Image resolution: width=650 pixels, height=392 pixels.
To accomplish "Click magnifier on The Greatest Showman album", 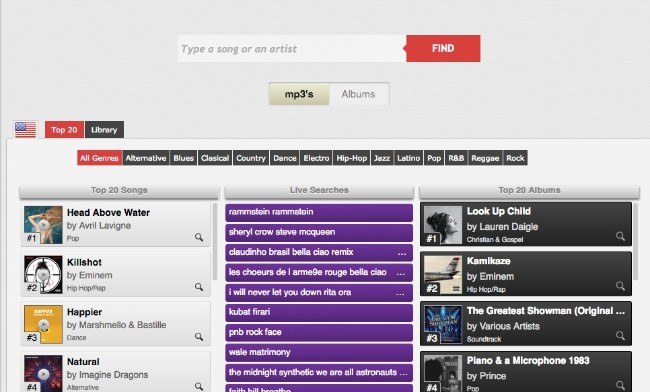I will [620, 336].
